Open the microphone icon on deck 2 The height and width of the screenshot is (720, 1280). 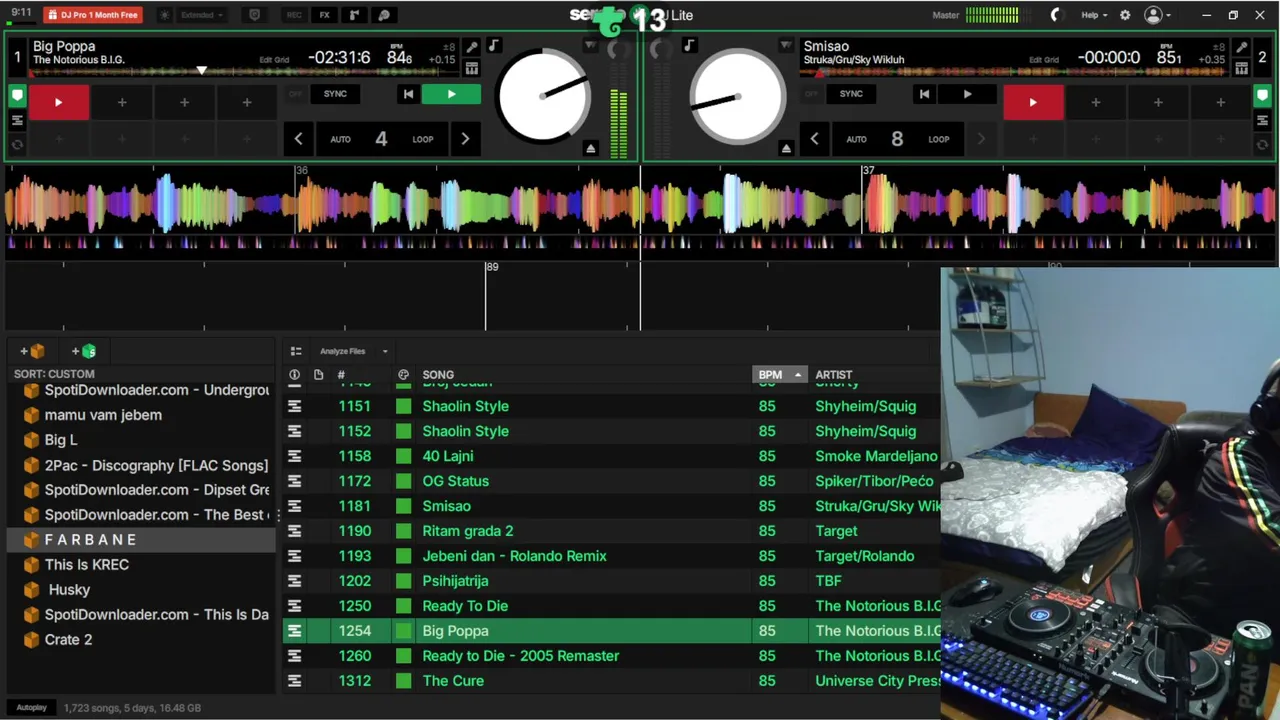(x=1241, y=47)
